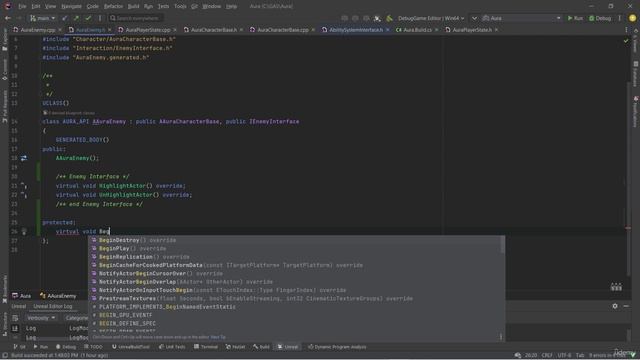The image size is (640, 360).
Task: Click the Aura breadcrumb item
Action: 22,296
